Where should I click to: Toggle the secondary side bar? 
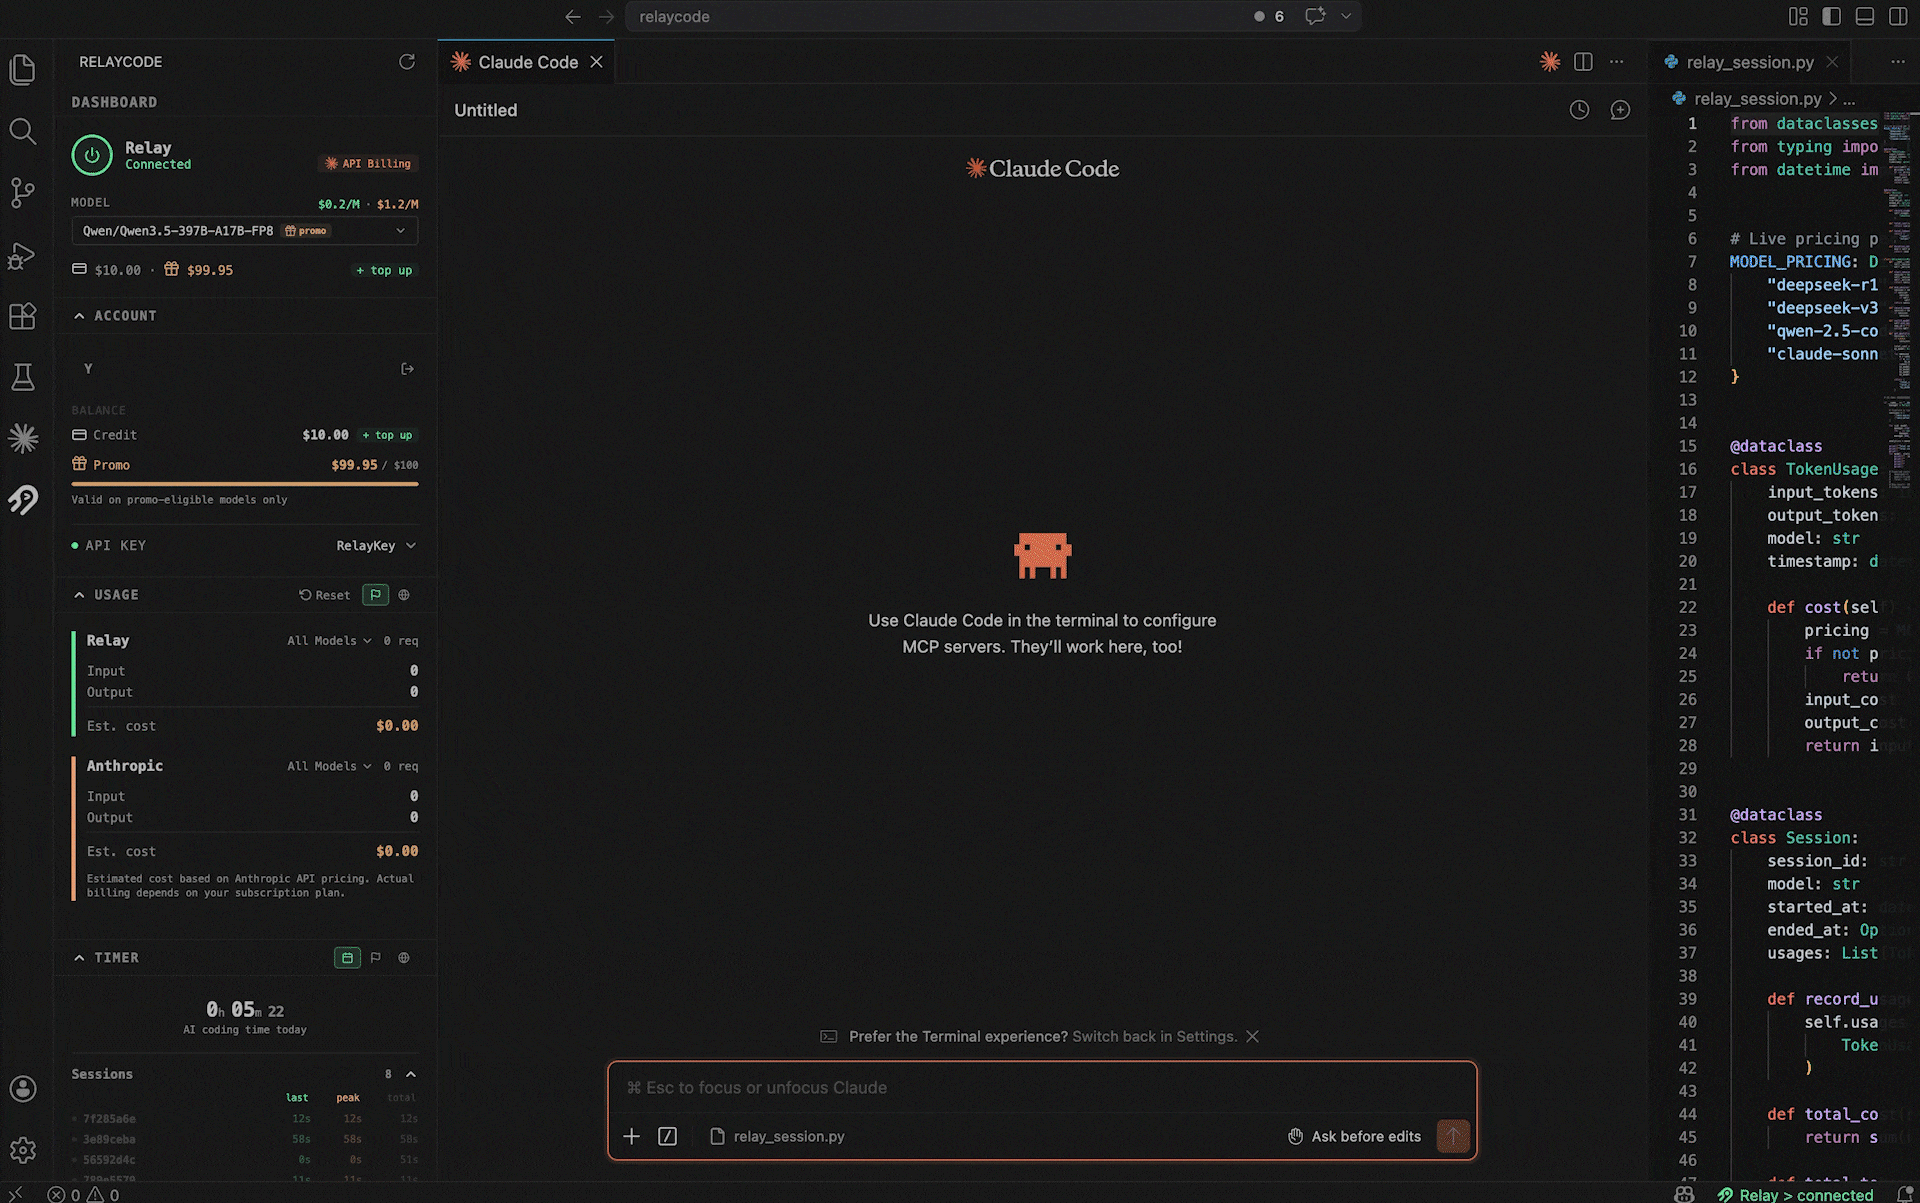click(1898, 16)
